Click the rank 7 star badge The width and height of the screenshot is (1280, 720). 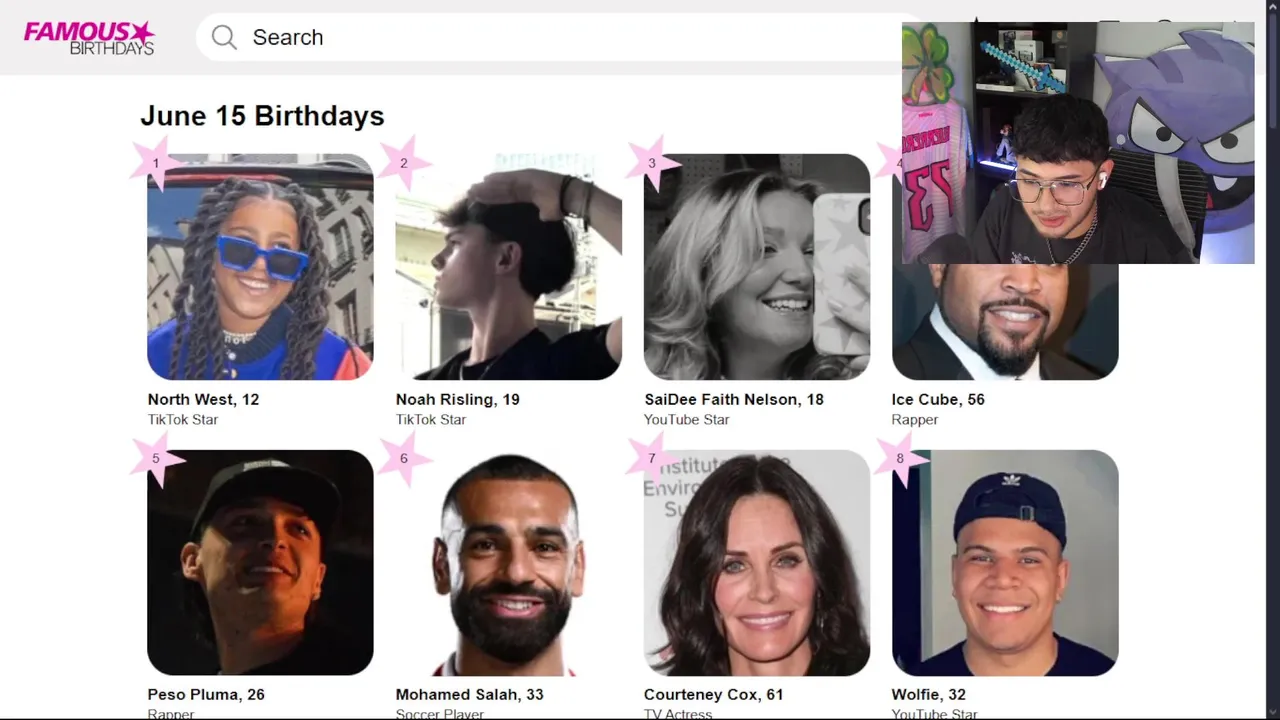(x=652, y=459)
